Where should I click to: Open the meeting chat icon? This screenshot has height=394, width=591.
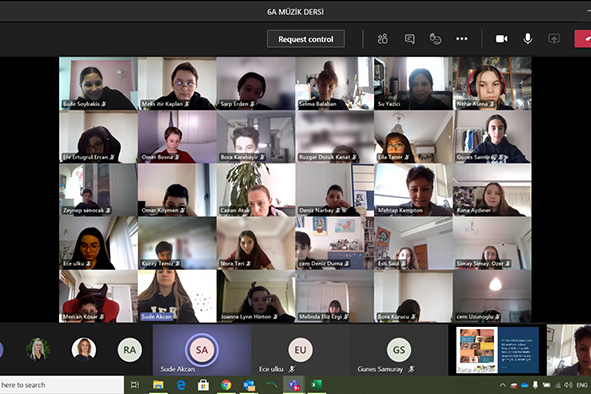pos(409,39)
